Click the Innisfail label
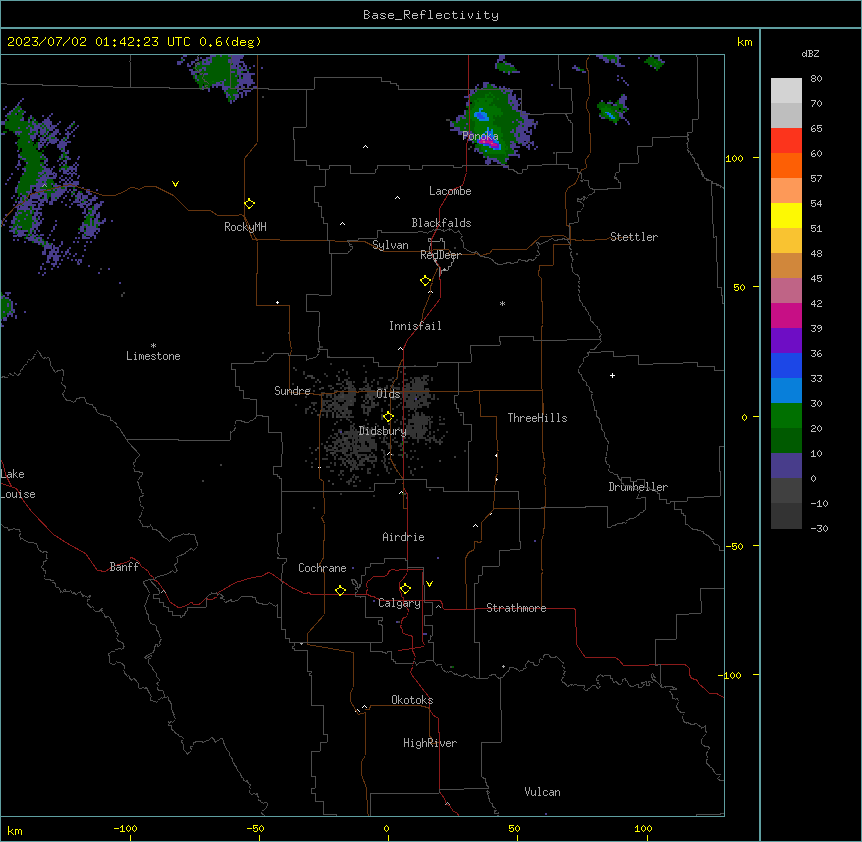This screenshot has width=862, height=842. pos(415,326)
